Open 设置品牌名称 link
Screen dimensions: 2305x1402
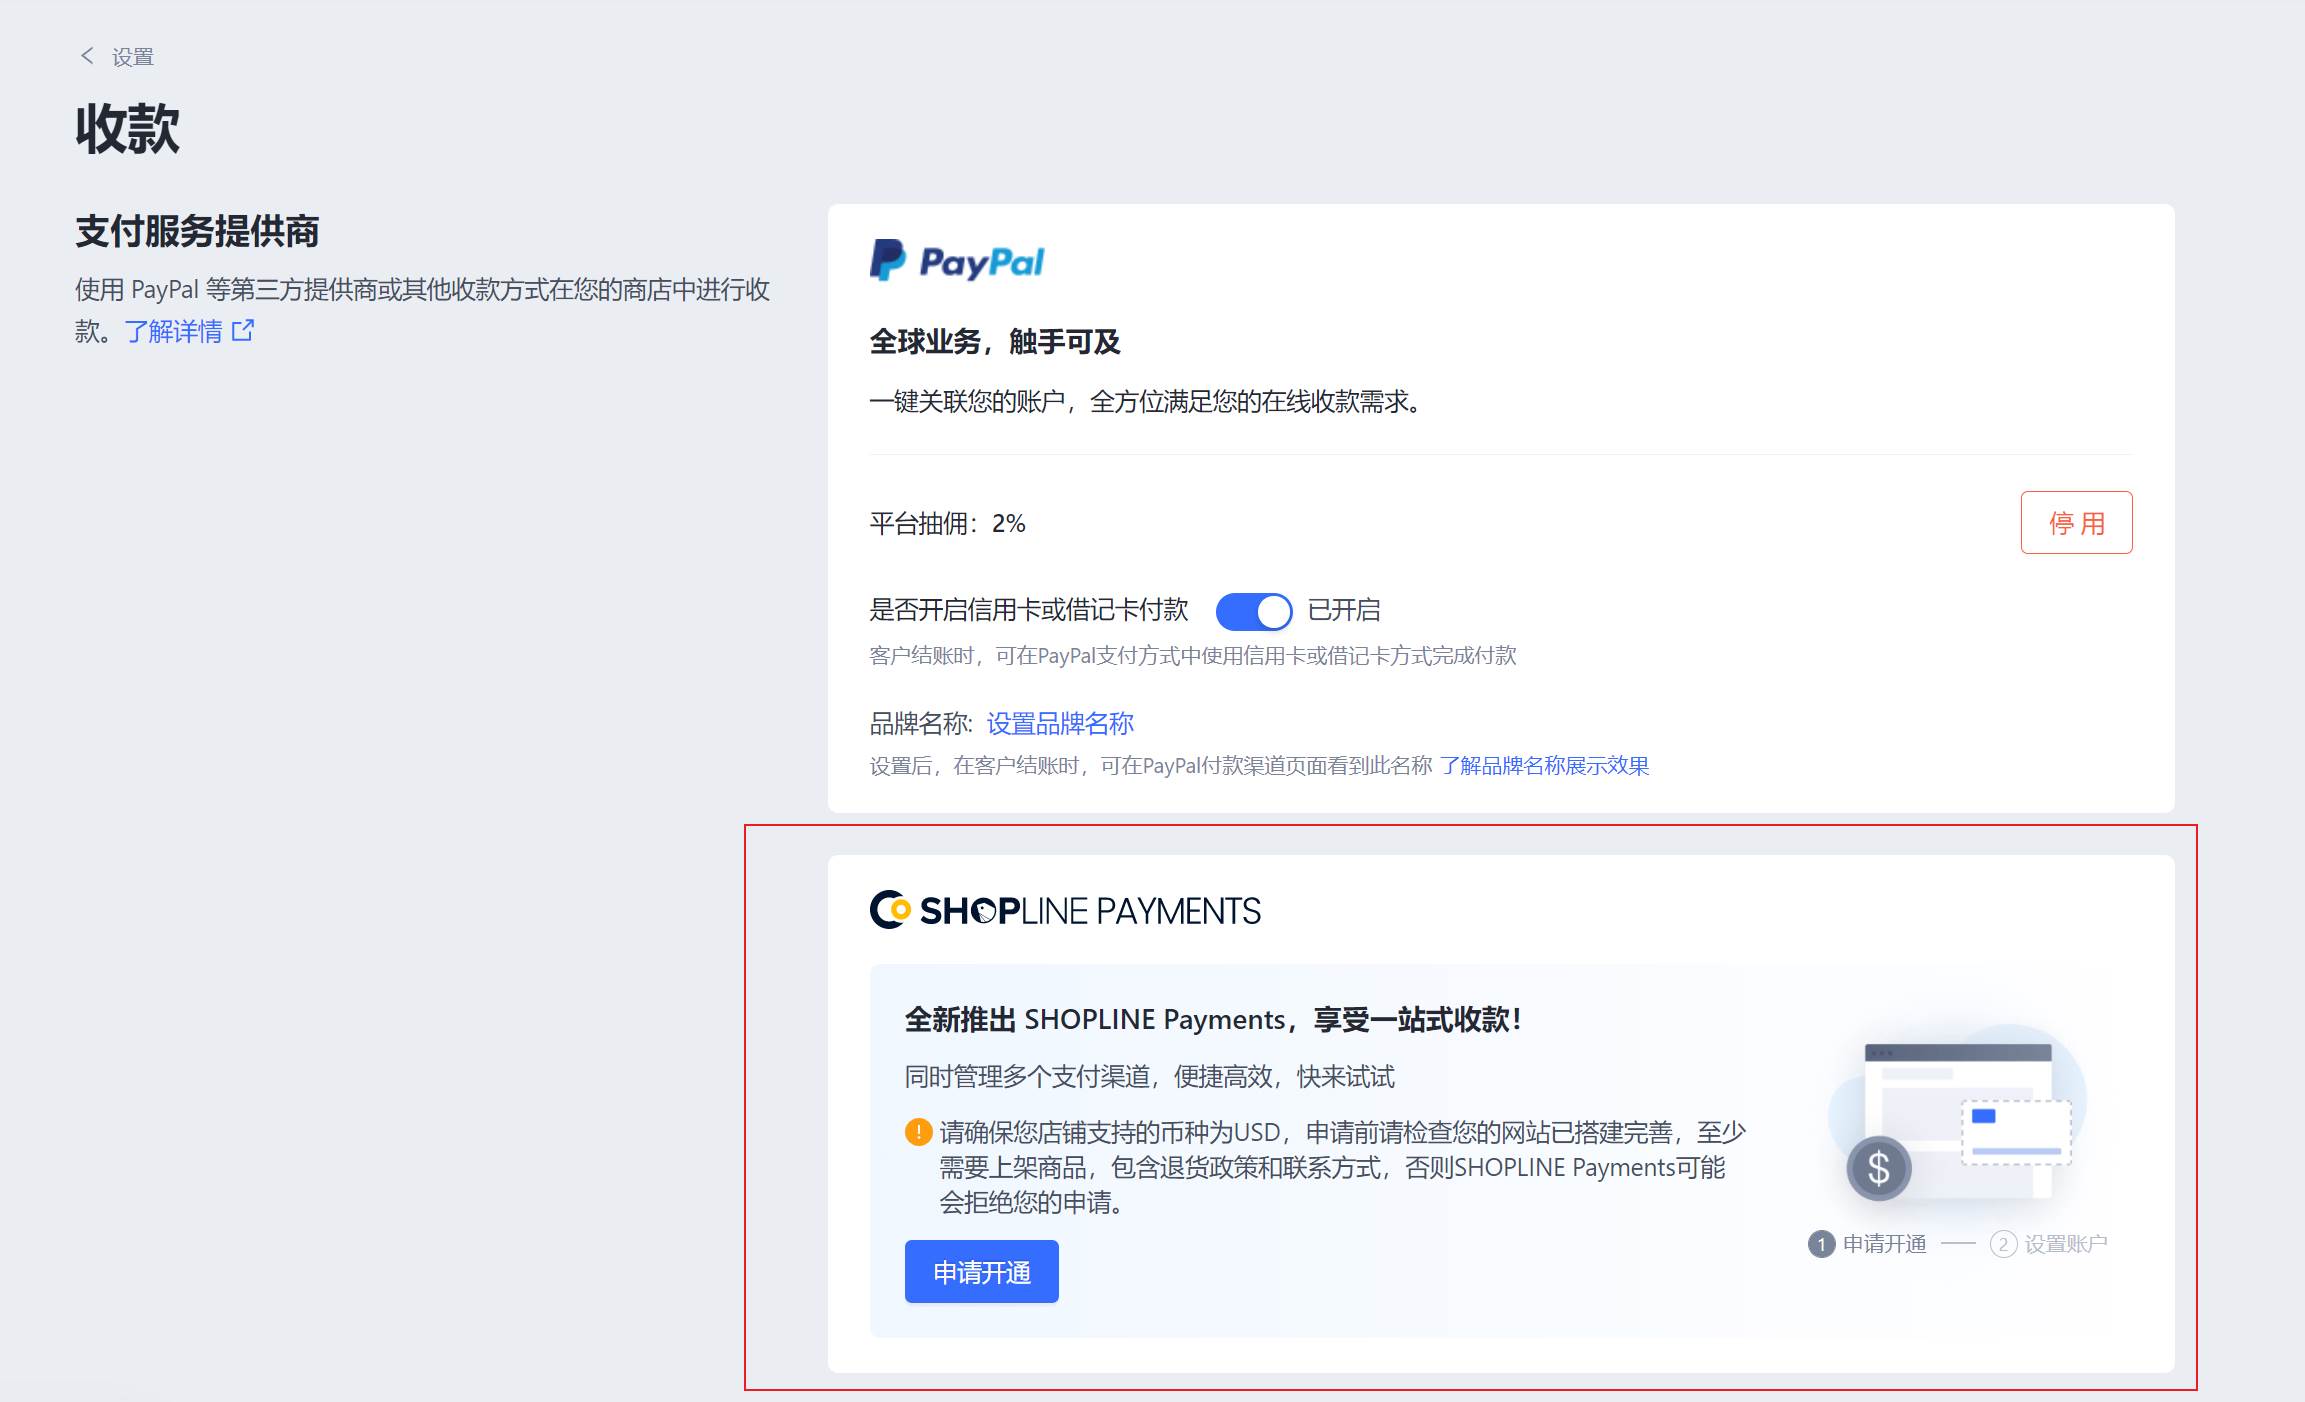coord(1060,723)
